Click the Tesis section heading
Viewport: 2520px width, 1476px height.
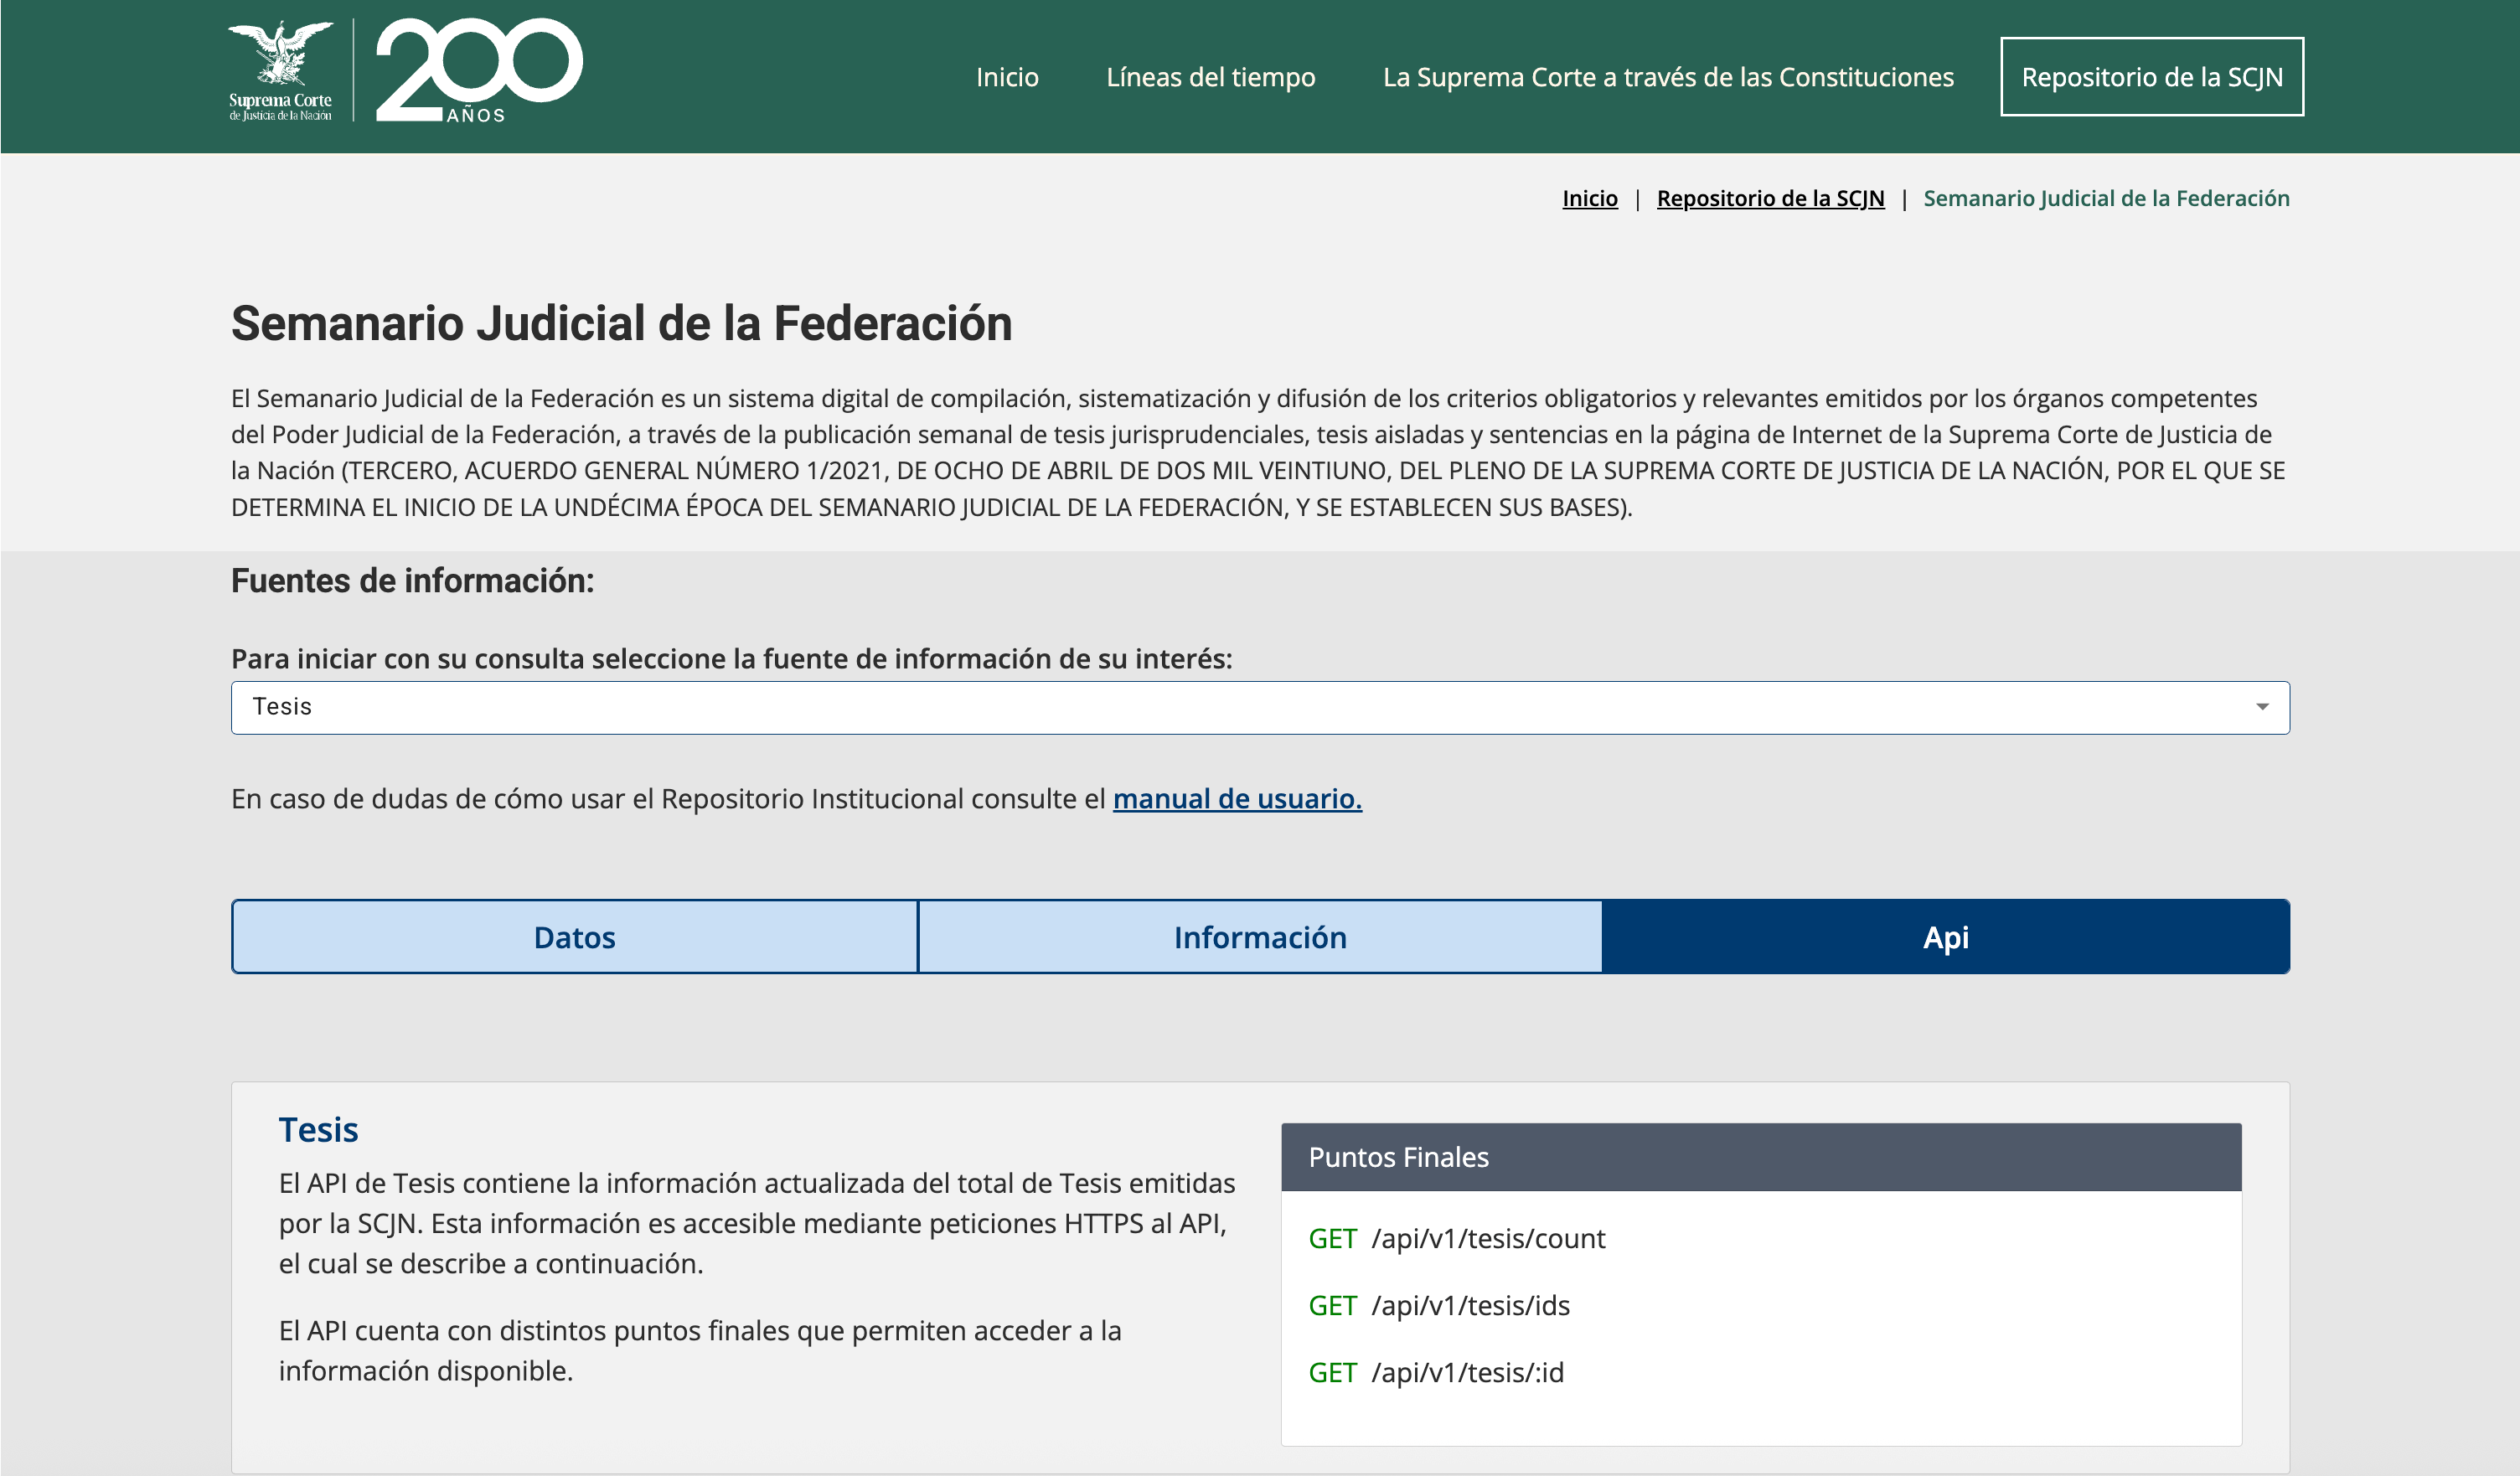coord(318,1129)
